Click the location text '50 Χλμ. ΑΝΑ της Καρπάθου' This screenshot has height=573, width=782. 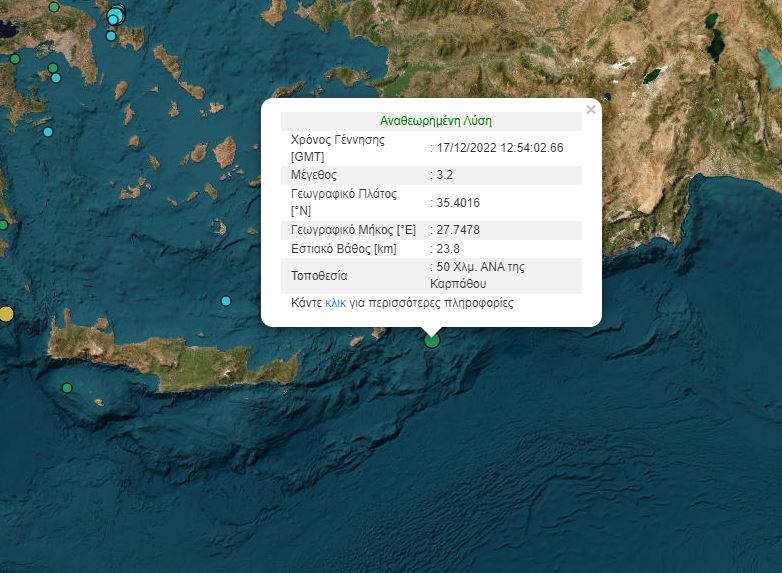pyautogui.click(x=477, y=275)
